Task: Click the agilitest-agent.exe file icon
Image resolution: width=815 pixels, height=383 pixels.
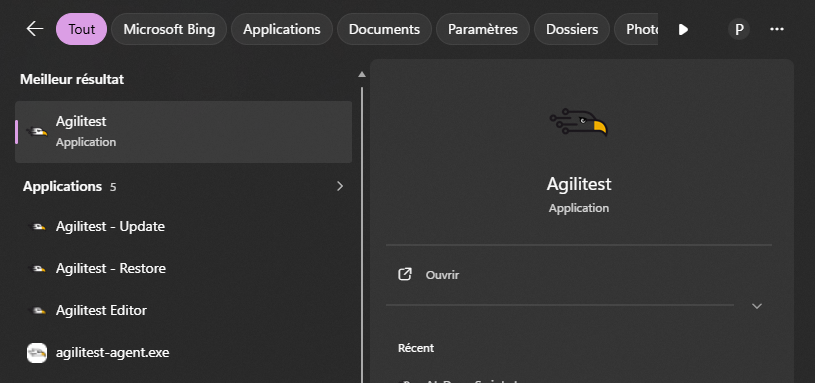Action: click(x=37, y=353)
